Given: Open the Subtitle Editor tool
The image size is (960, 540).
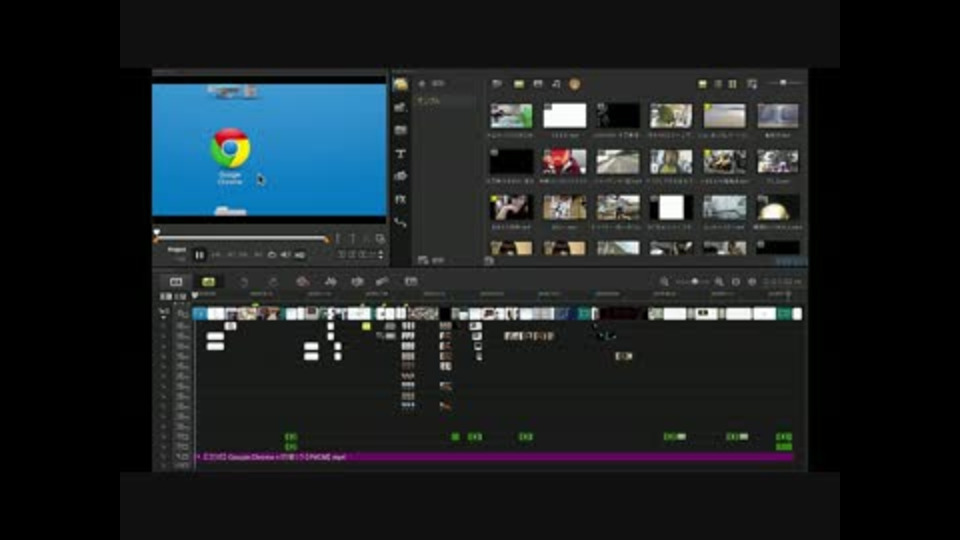Looking at the screenshot, I should (411, 282).
